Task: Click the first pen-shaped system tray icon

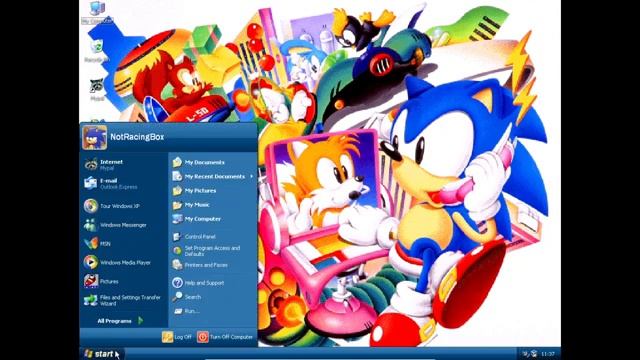Action: point(526,354)
